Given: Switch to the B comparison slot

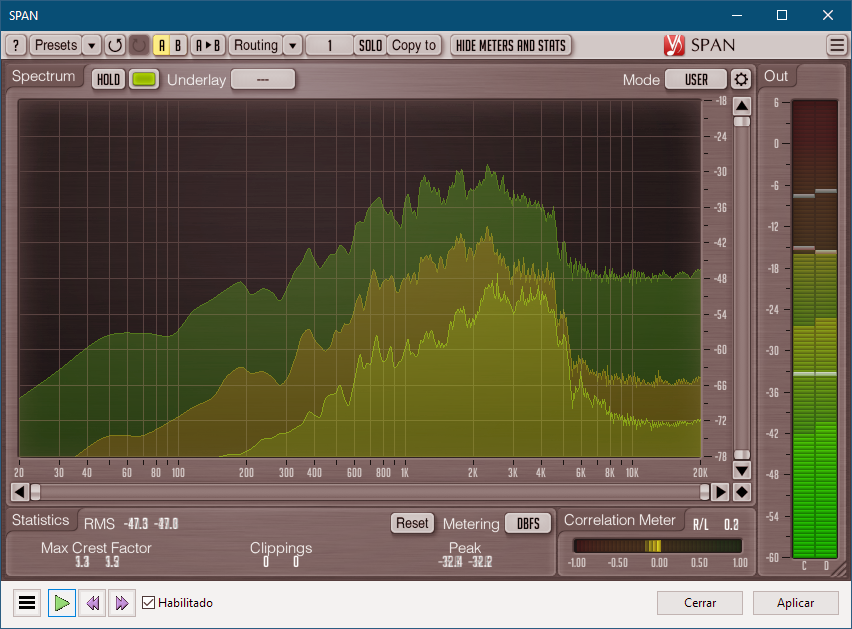Looking at the screenshot, I should 178,45.
